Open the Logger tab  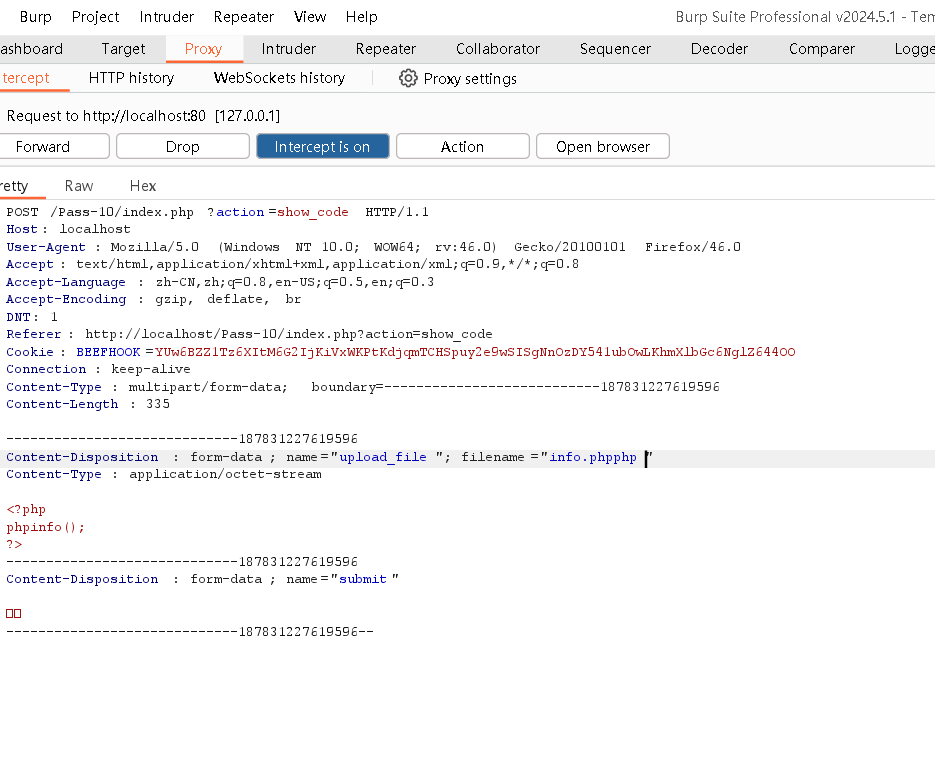coord(914,49)
